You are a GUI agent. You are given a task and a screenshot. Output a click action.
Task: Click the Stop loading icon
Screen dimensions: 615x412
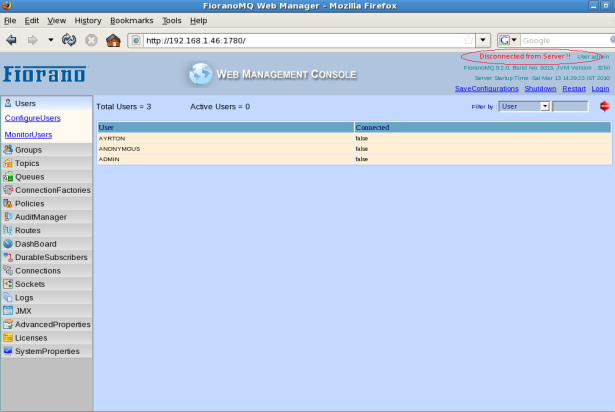91,40
